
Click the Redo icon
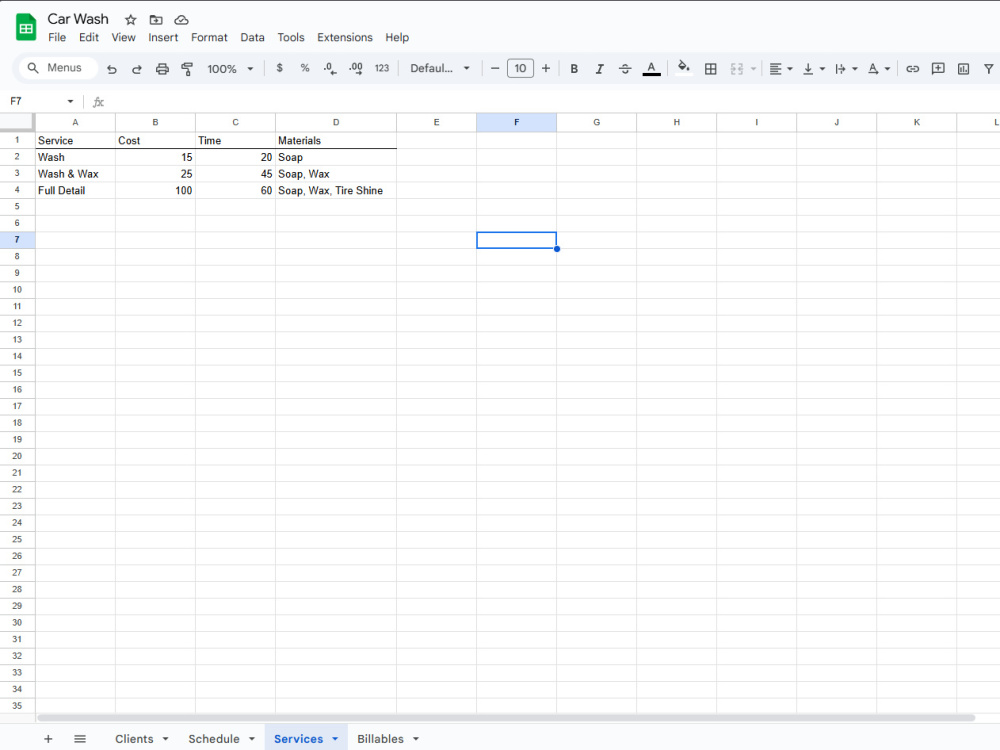(x=136, y=69)
